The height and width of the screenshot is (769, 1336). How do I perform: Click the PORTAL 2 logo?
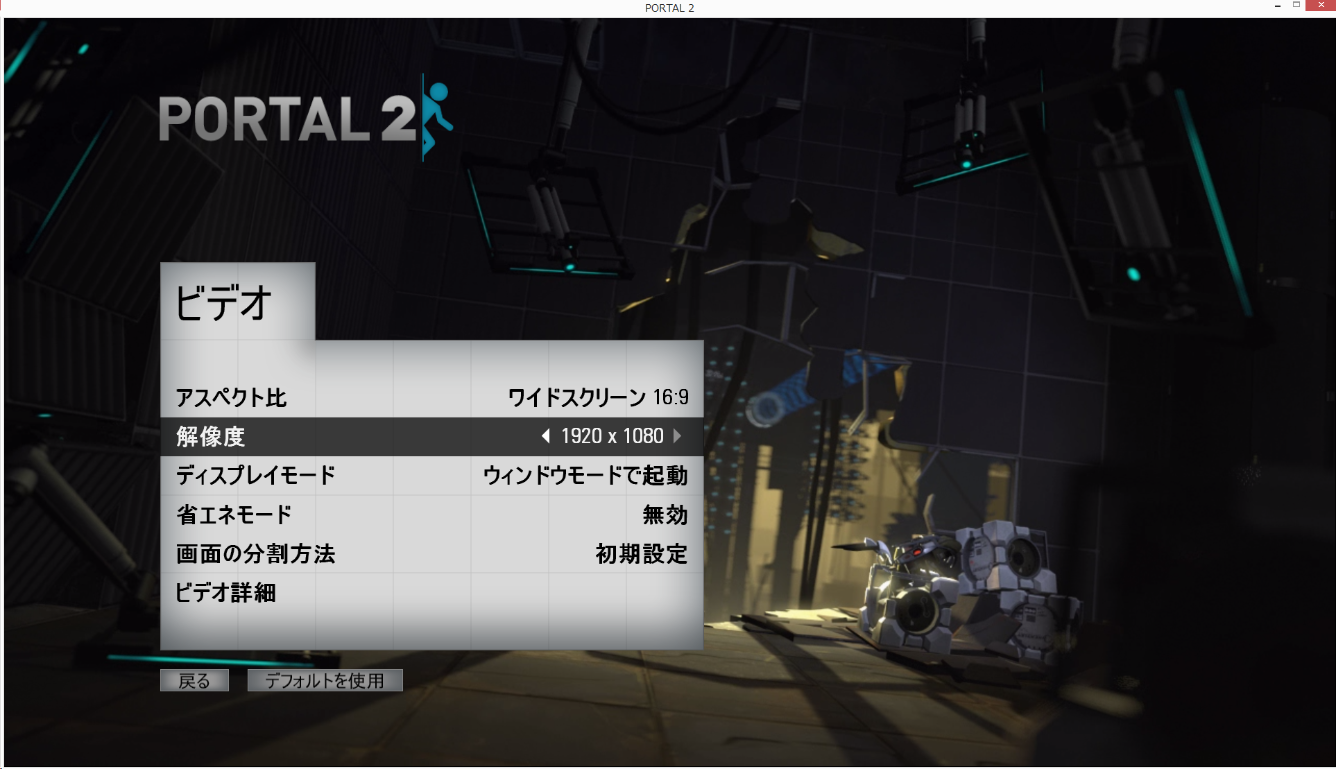click(x=306, y=118)
